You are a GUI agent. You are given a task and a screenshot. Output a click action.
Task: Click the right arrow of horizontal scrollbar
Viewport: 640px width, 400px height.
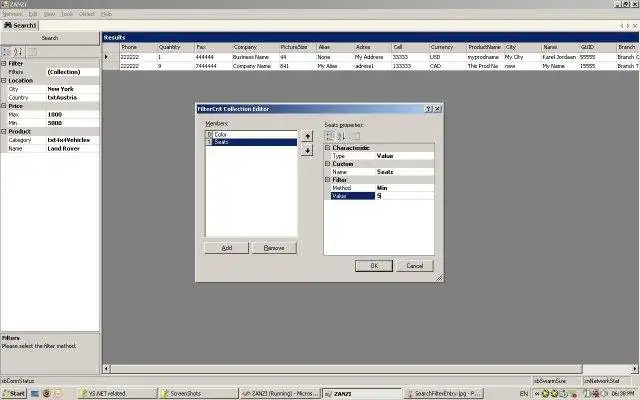coord(635,369)
